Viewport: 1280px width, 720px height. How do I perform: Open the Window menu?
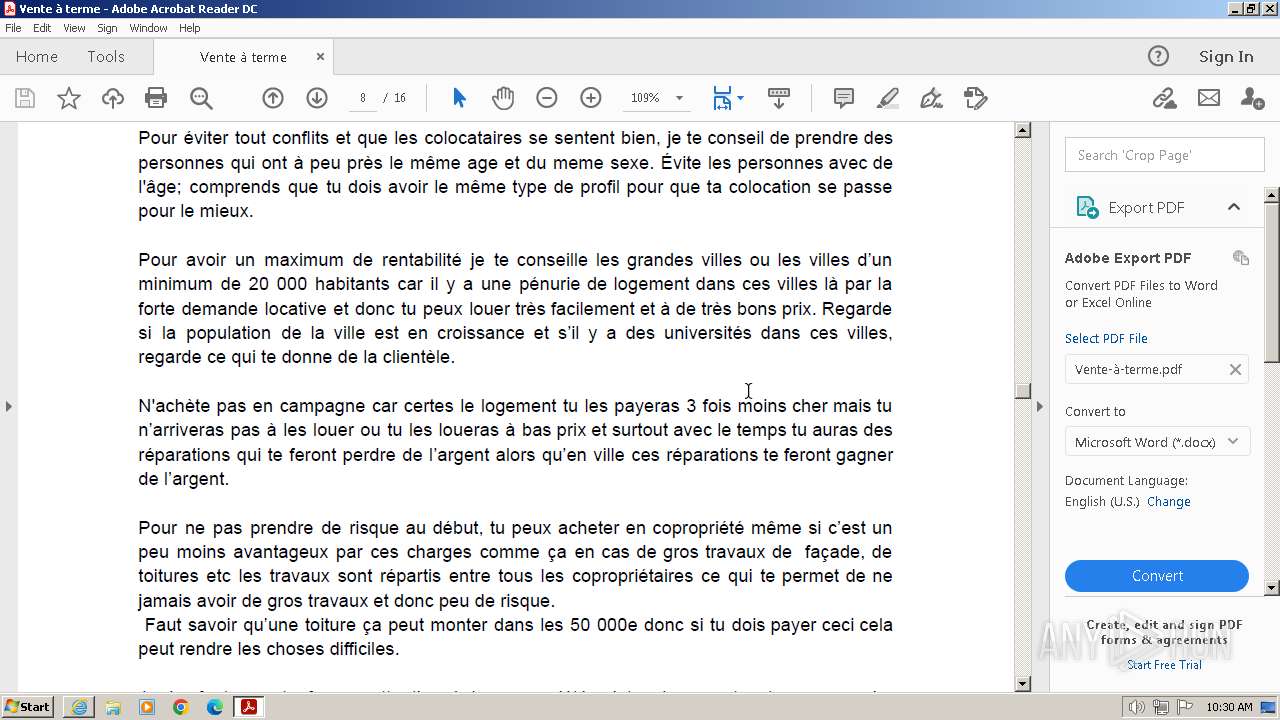tap(148, 28)
